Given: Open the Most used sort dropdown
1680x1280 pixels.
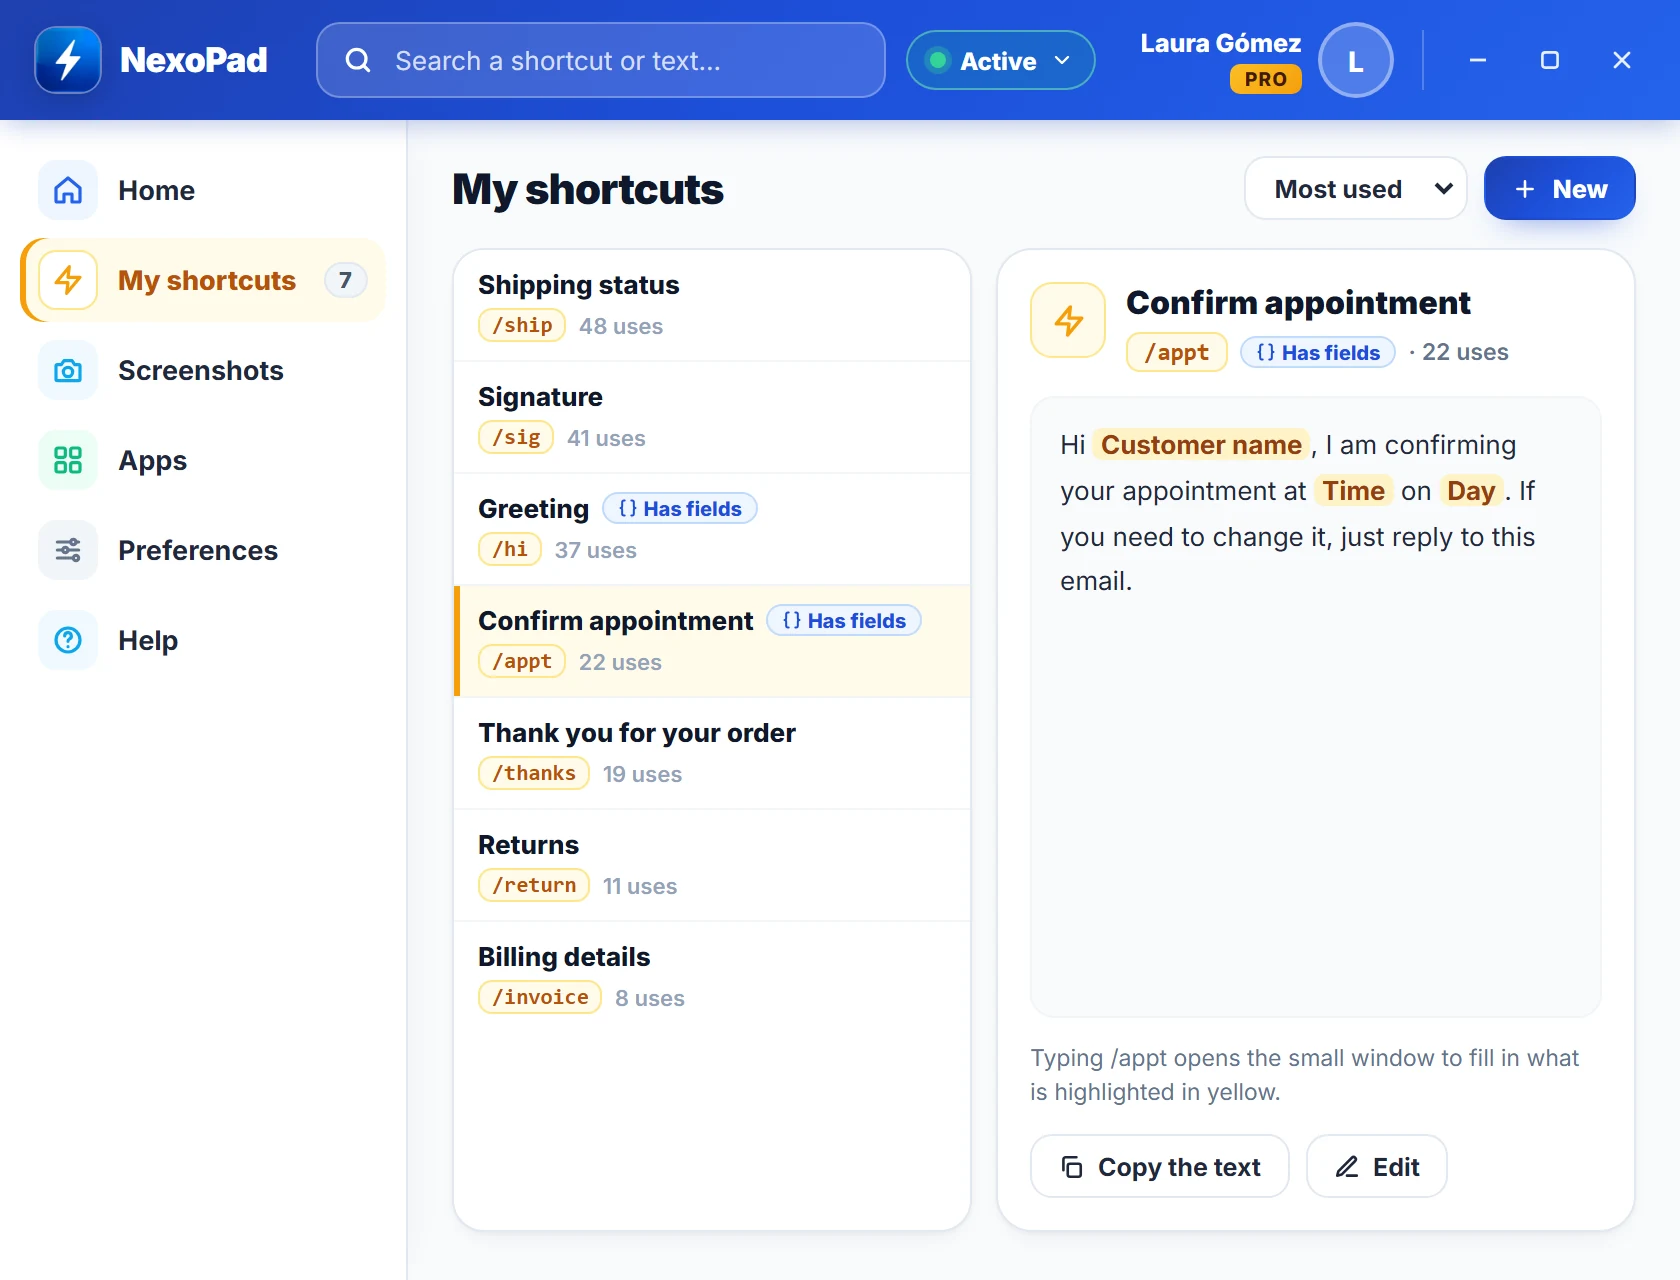Looking at the screenshot, I should coord(1356,188).
